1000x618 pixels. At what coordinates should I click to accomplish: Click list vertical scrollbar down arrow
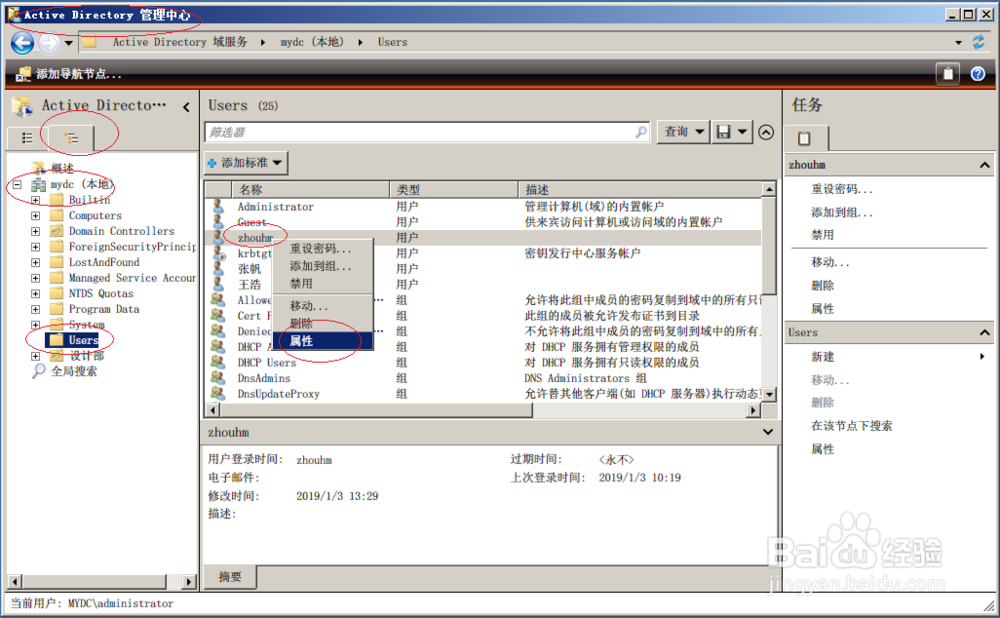[769, 394]
